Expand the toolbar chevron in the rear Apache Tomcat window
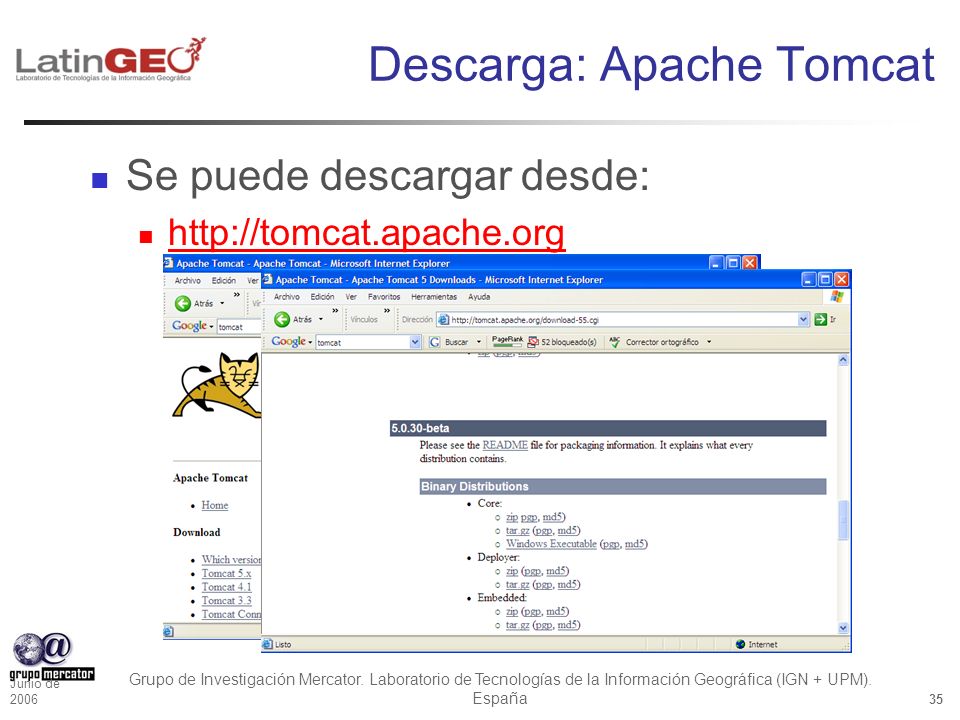The width and height of the screenshot is (960, 720). tap(236, 295)
